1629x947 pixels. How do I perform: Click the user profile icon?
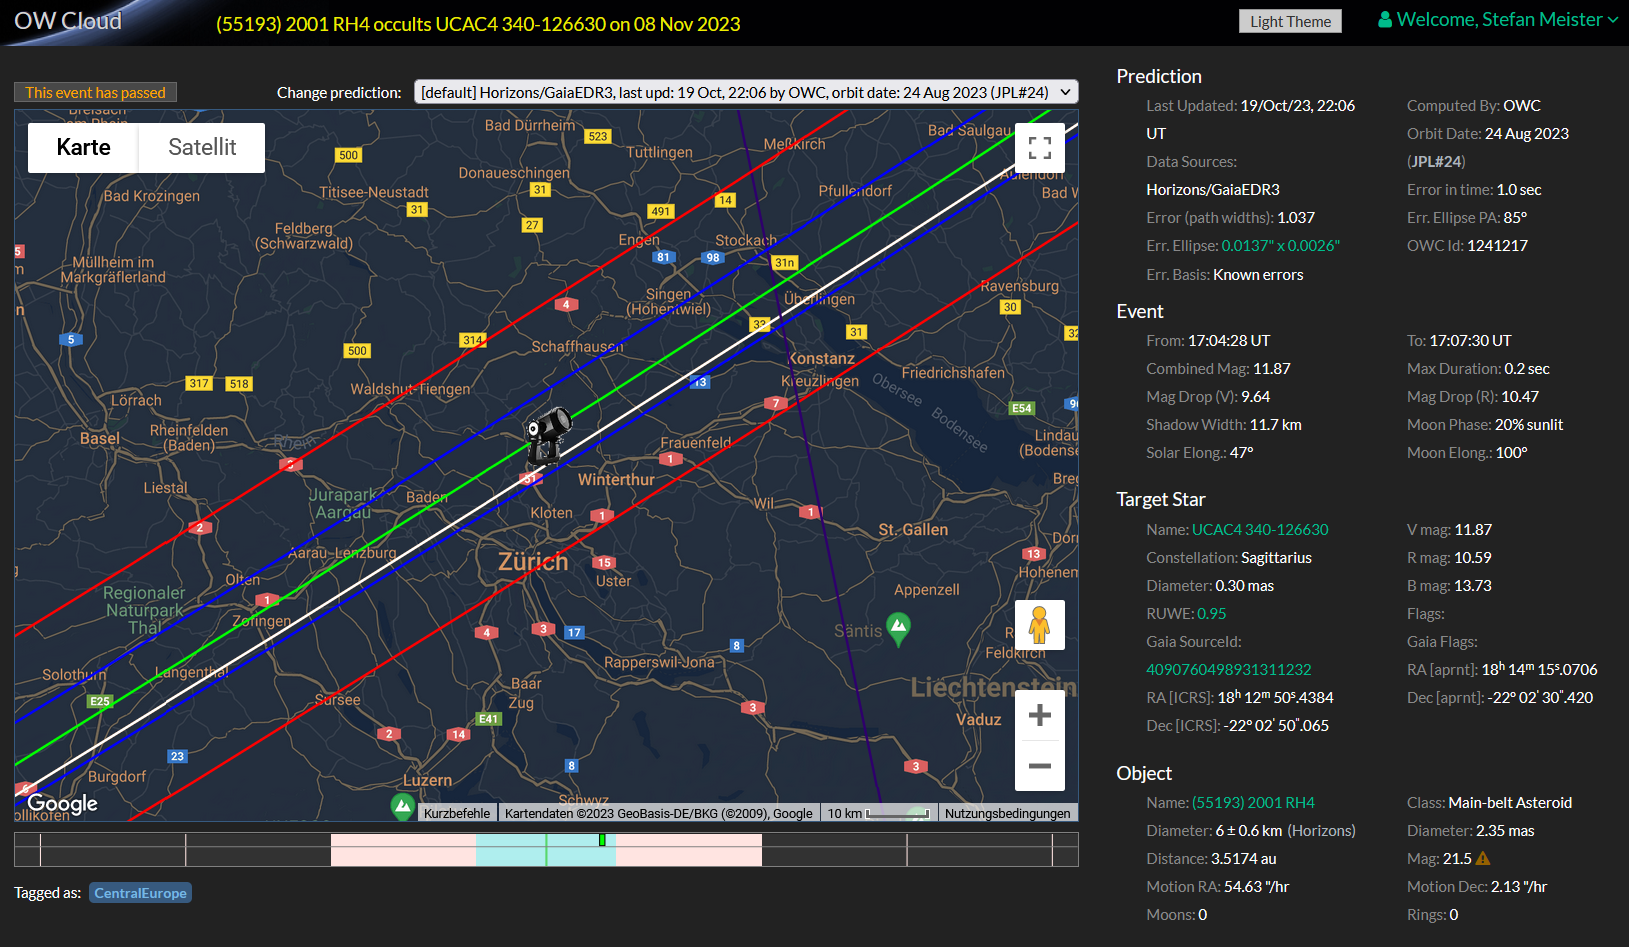coord(1385,20)
